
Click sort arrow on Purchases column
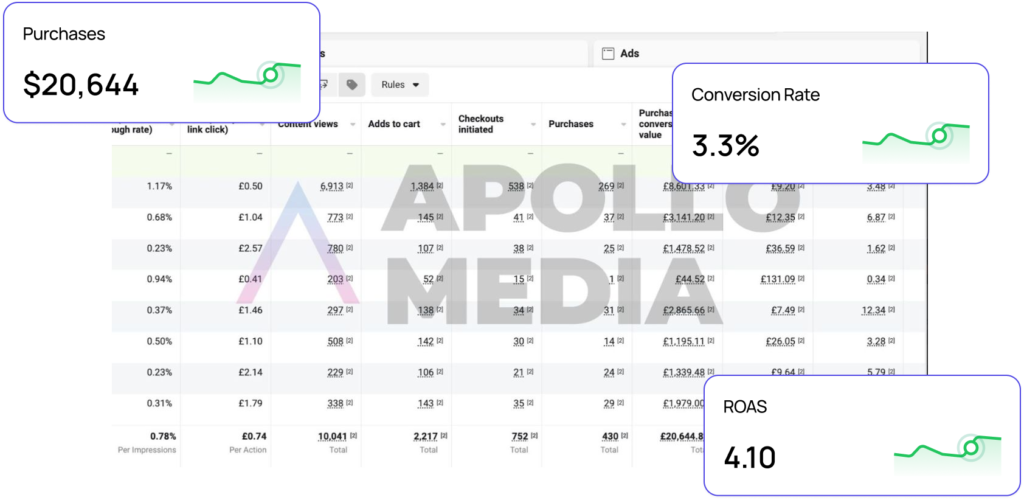click(622, 125)
